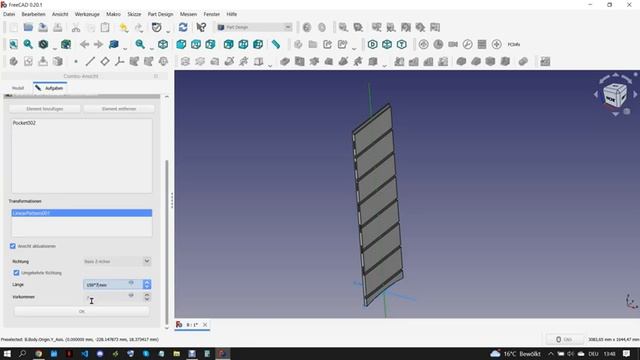Open the Part Design menu
Viewport: 640px width, 360px height.
[x=160, y=14]
